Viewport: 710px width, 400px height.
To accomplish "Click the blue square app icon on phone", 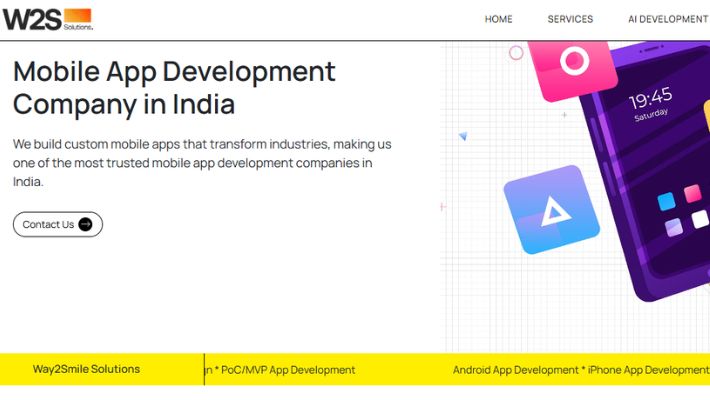I will tap(667, 202).
